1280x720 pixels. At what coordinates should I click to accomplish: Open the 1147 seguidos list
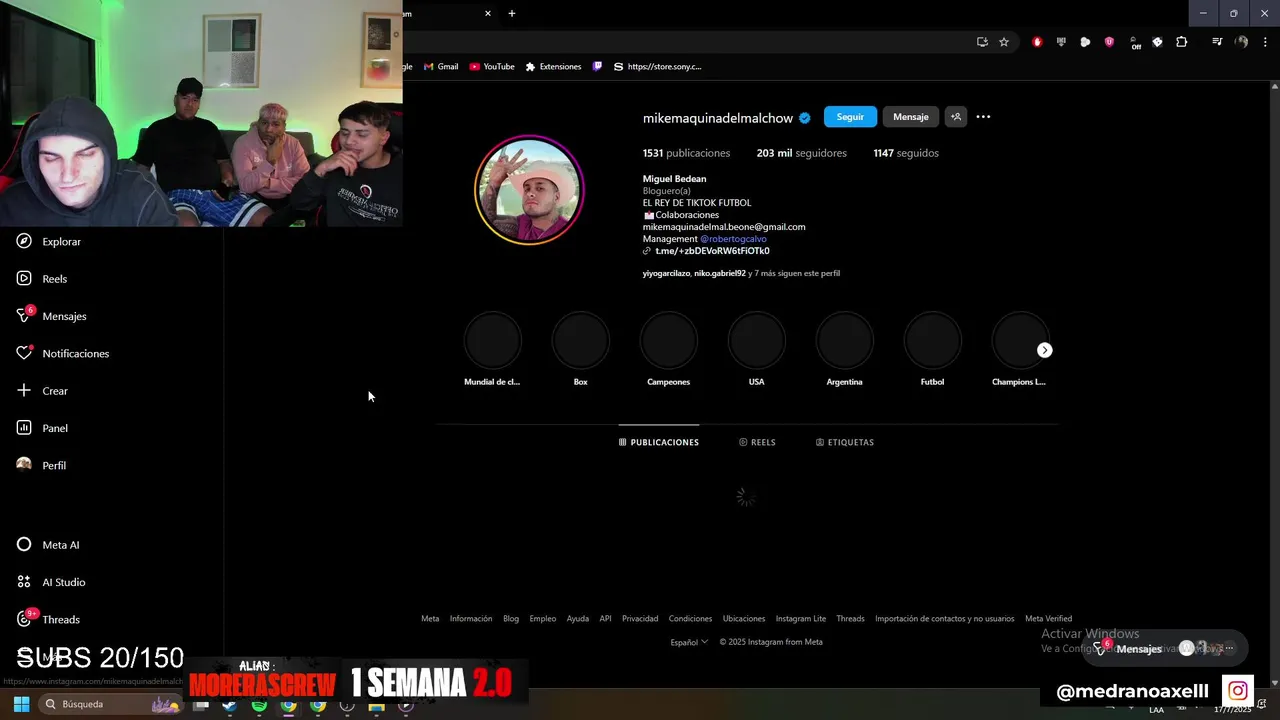tap(906, 153)
